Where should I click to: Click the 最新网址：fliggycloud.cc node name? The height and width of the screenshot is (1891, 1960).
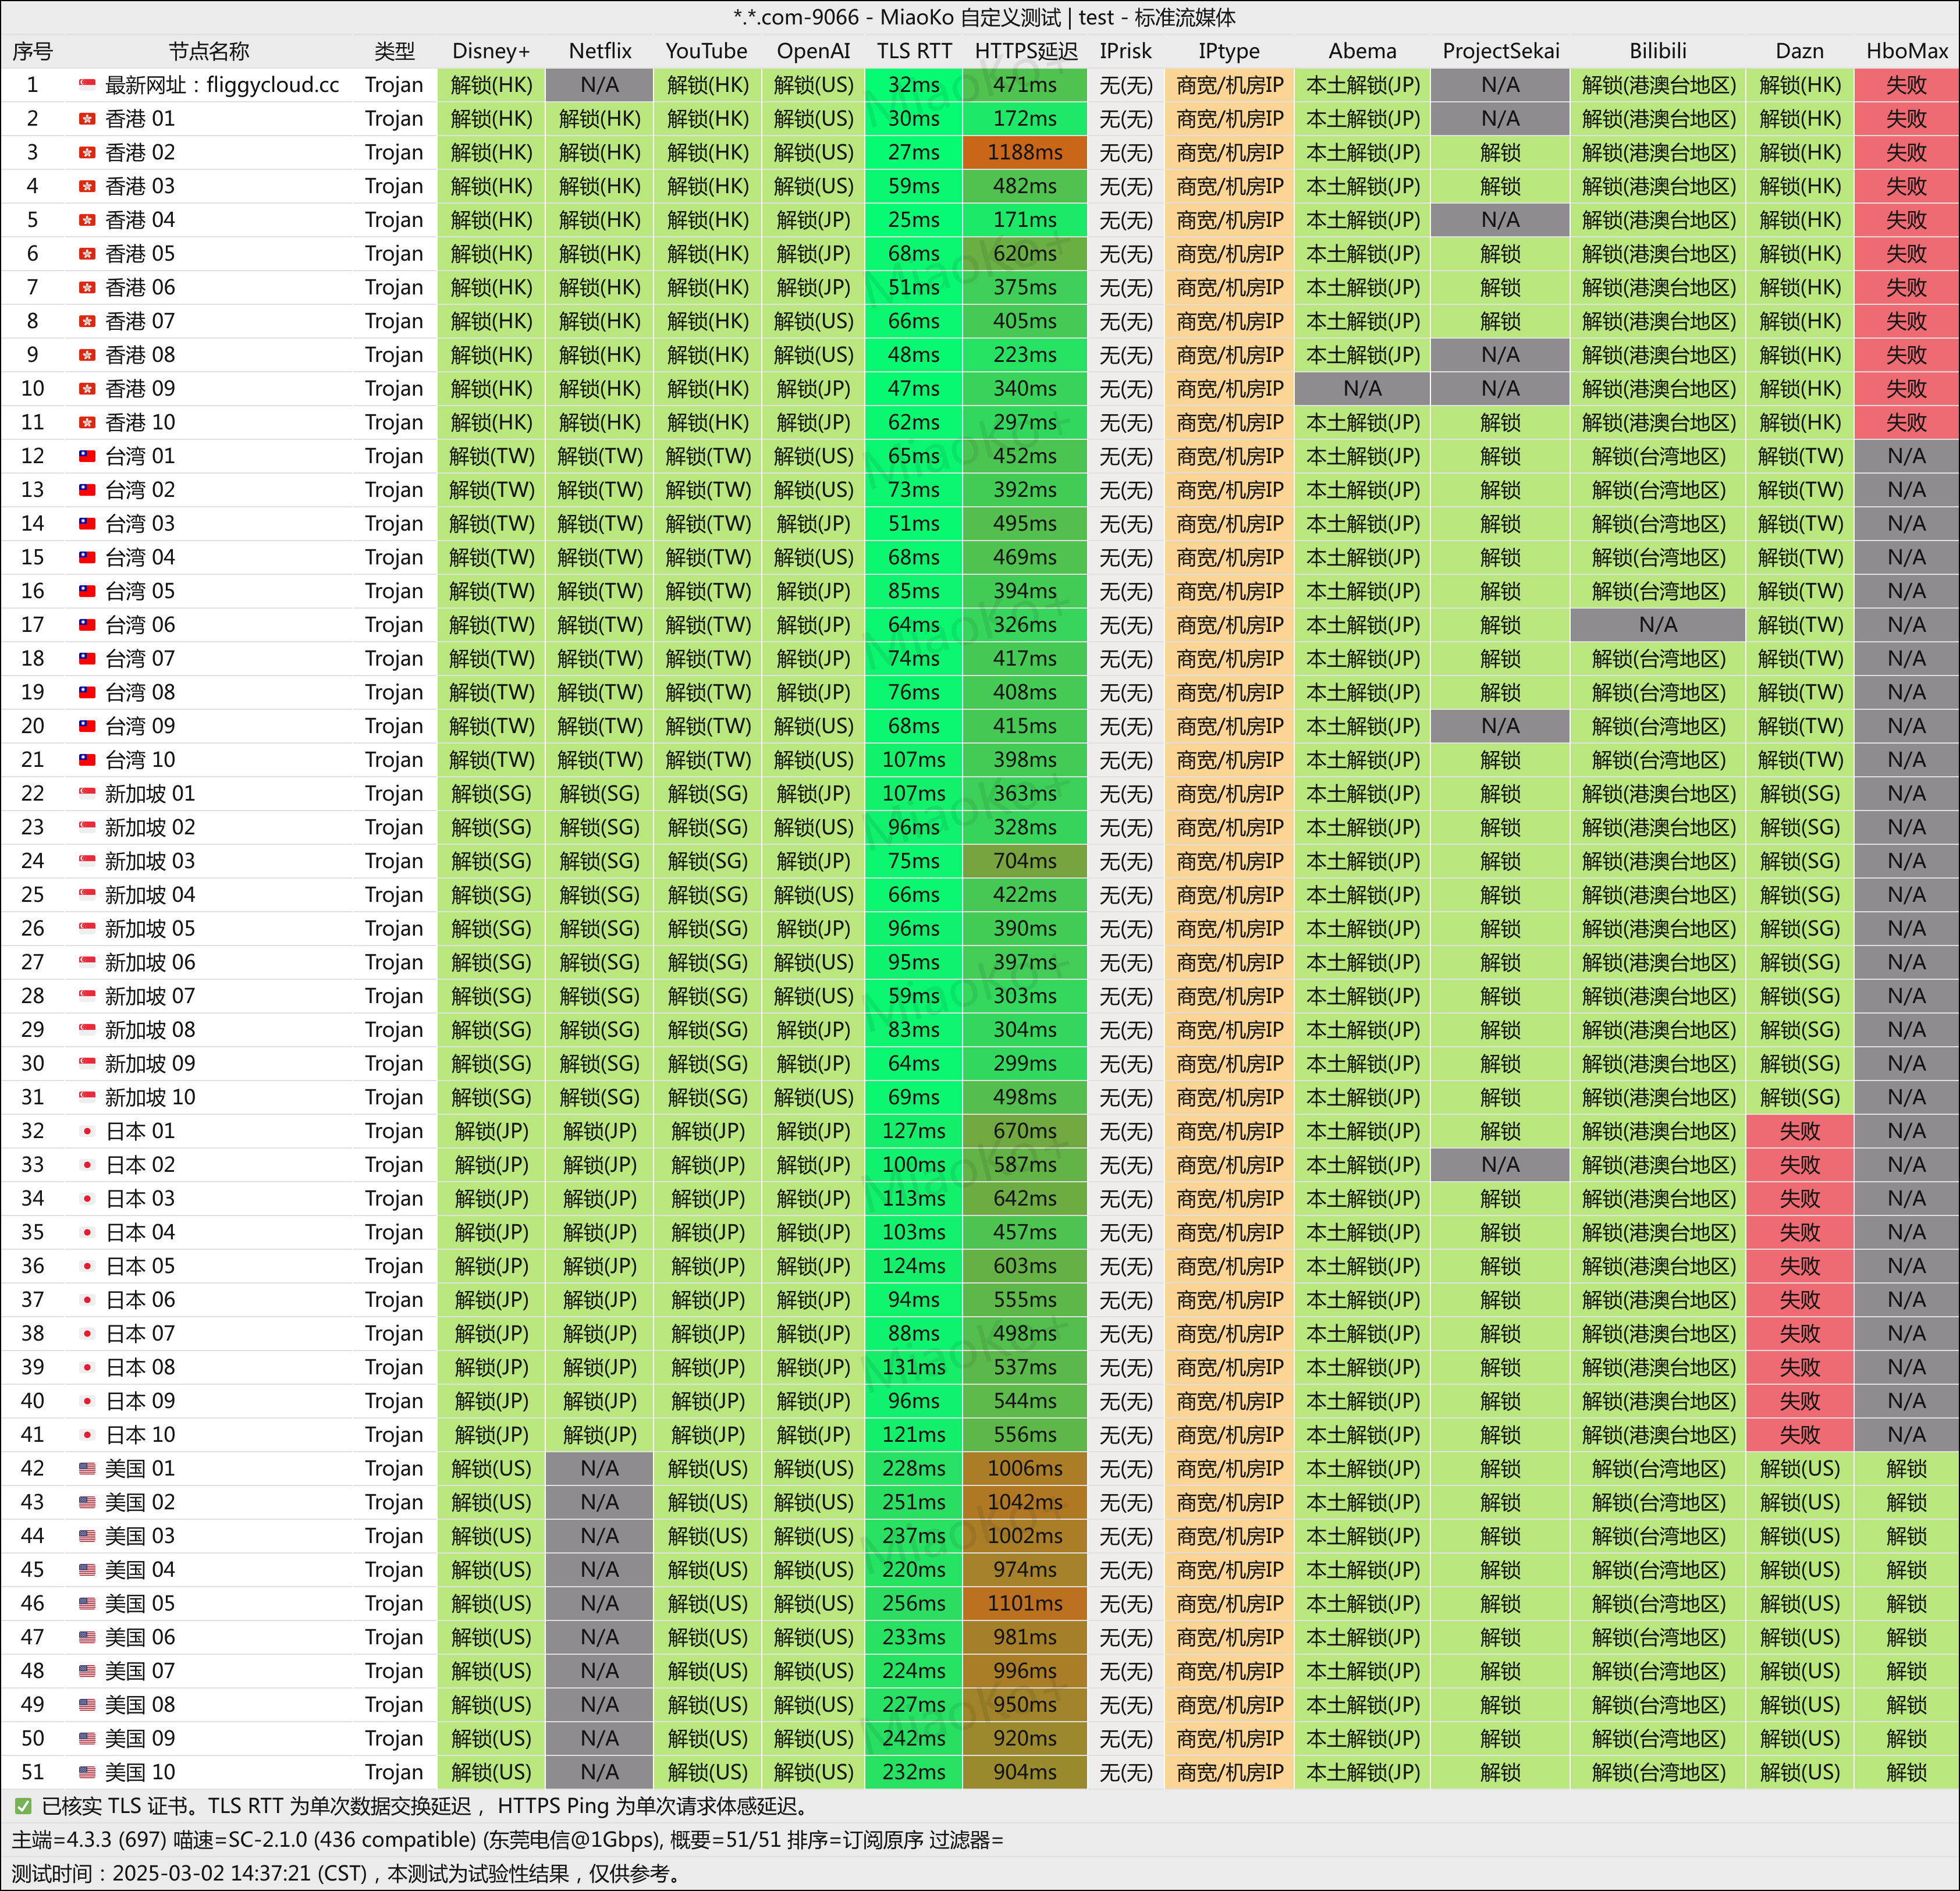pyautogui.click(x=222, y=85)
